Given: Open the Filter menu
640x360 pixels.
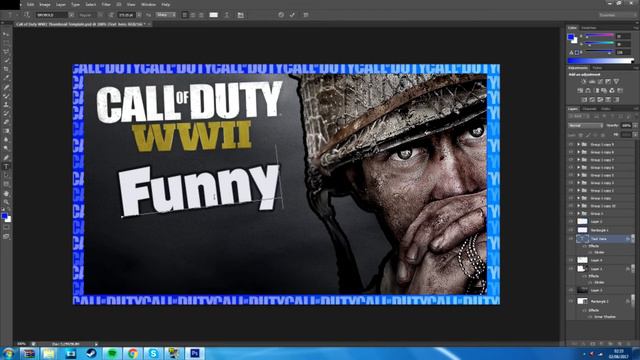Looking at the screenshot, I should point(106,4).
